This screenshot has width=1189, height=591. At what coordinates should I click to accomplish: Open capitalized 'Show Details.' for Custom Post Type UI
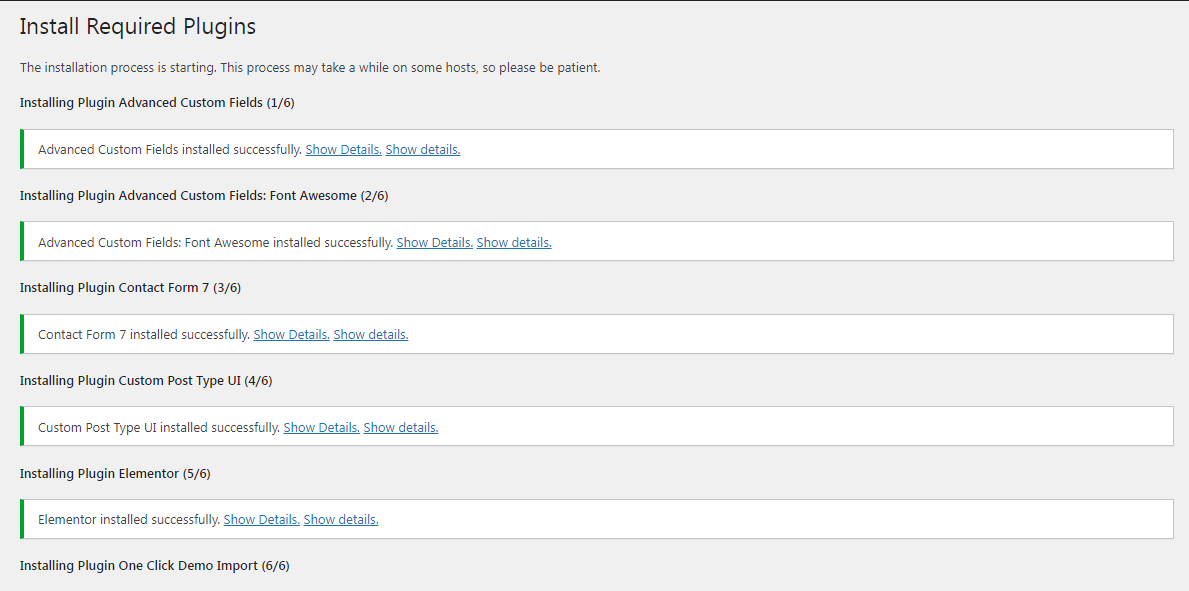click(x=322, y=427)
